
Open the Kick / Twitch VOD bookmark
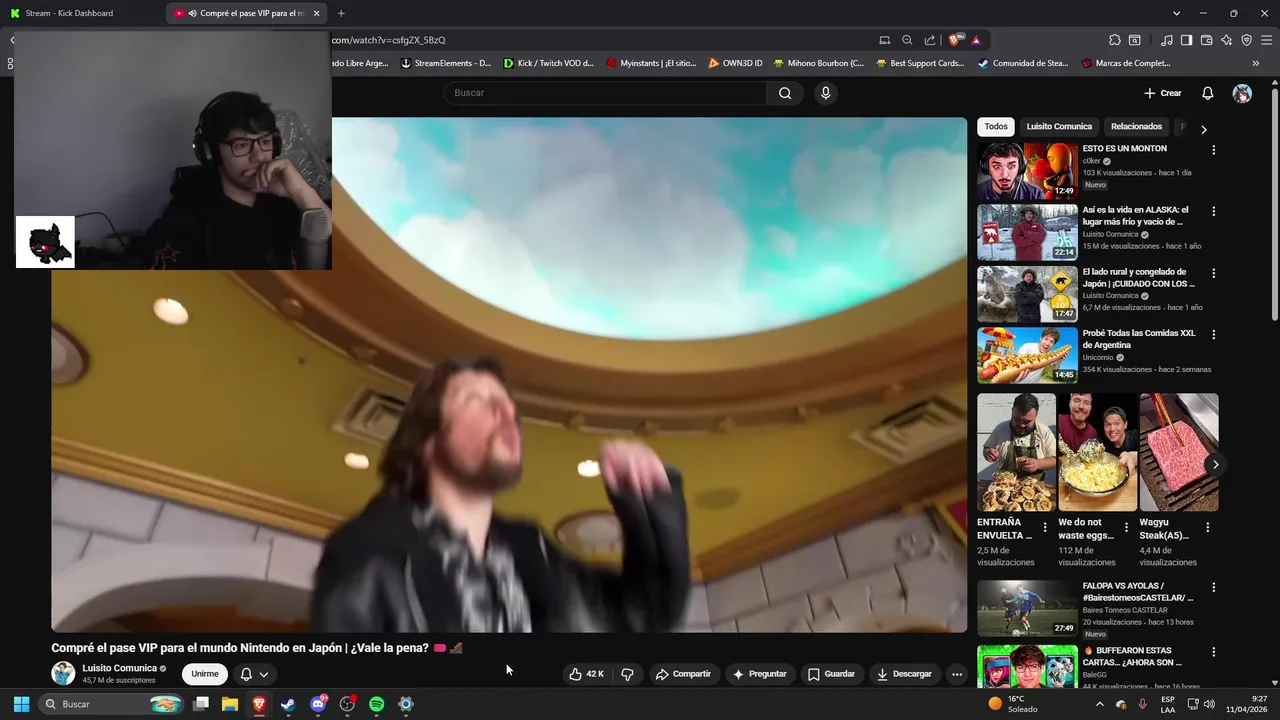[x=548, y=63]
